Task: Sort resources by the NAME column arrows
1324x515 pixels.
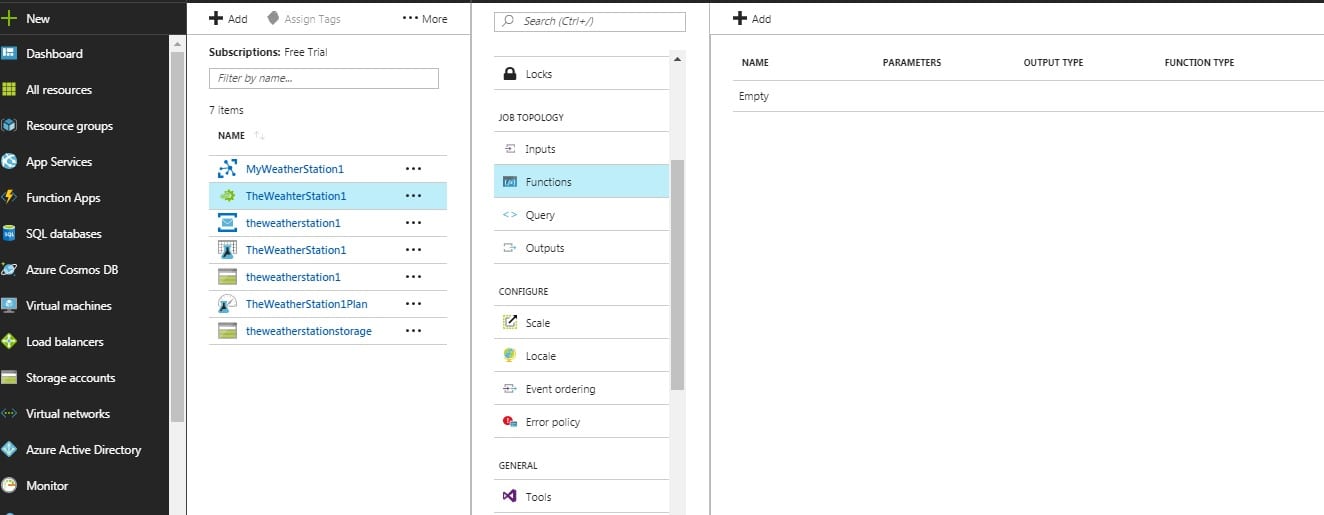Action: tap(260, 135)
